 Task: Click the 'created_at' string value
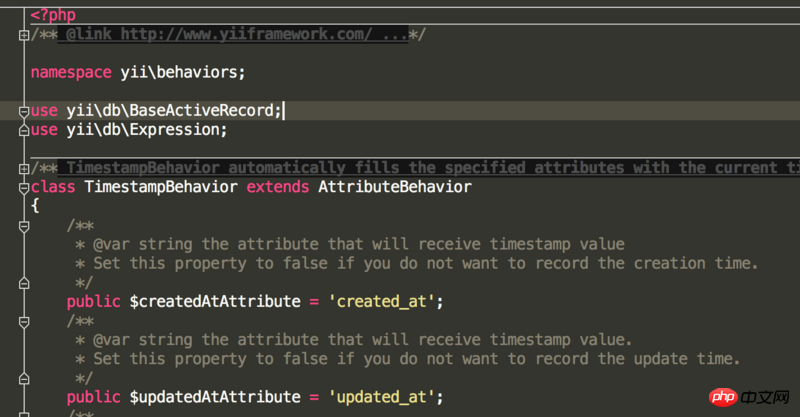381,302
